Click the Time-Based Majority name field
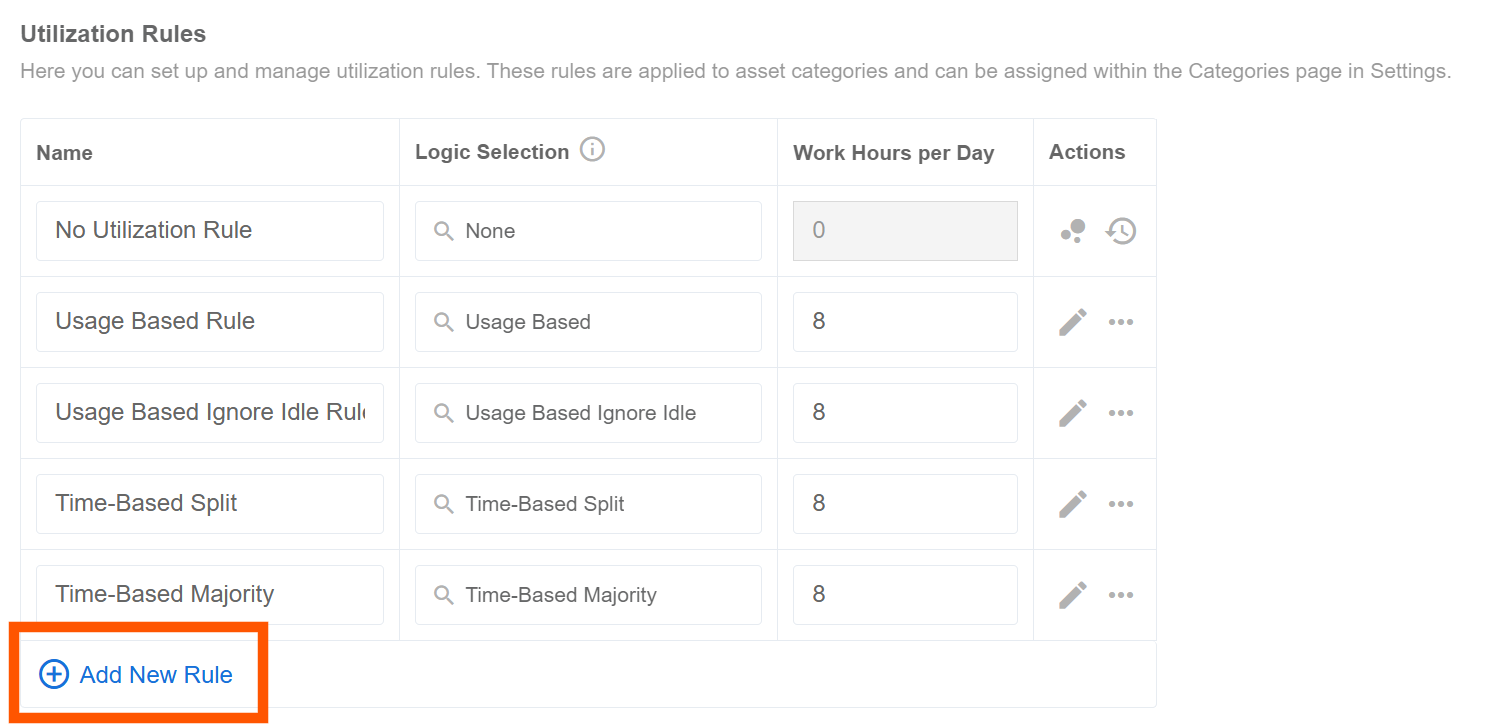1489x724 pixels. [x=210, y=595]
